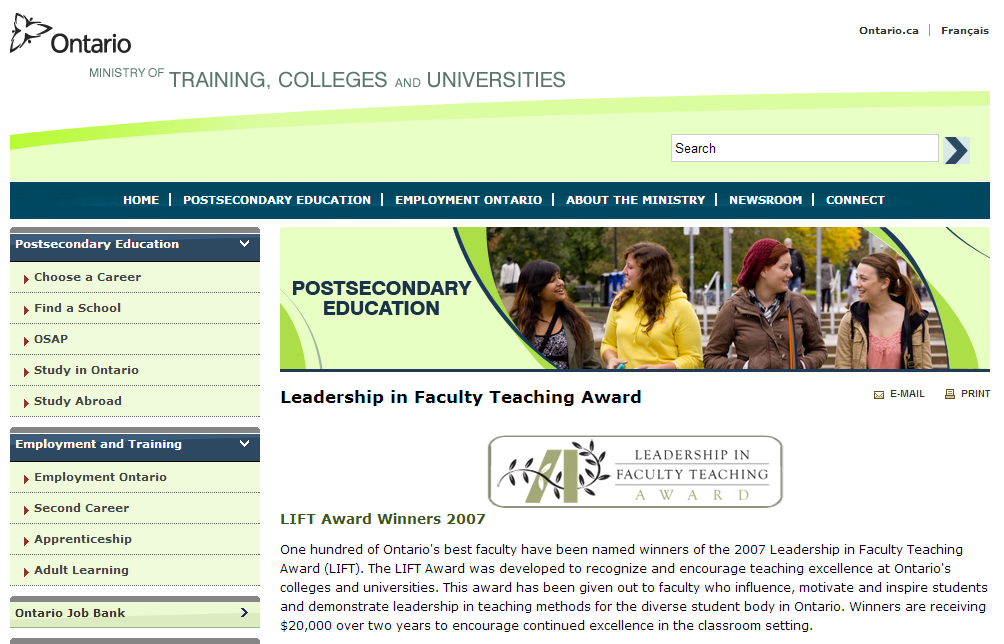This screenshot has height=644, width=1004.
Task: Expand the Ontario Job Bank section
Action: 244,613
